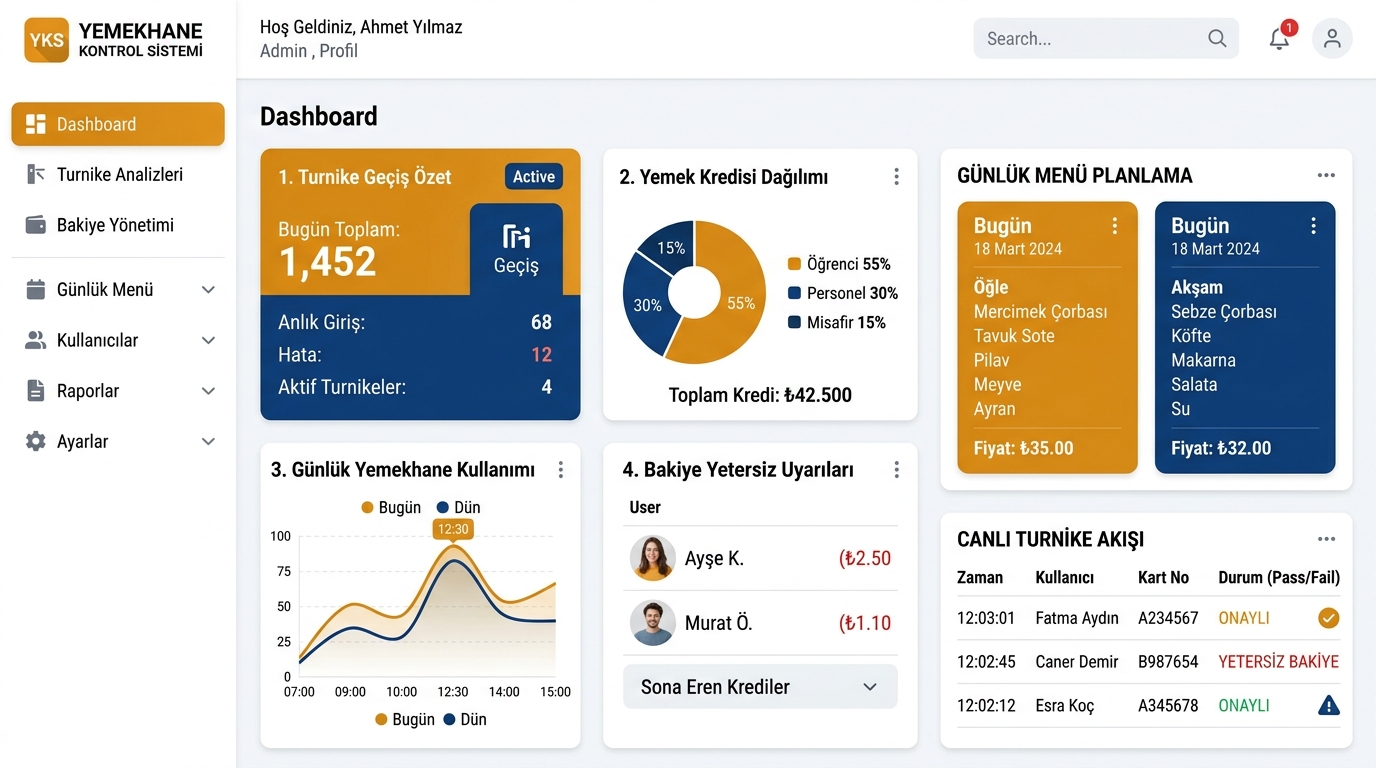The height and width of the screenshot is (768, 1376).
Task: Toggle Dün series in top chart legend
Action: [x=458, y=508]
